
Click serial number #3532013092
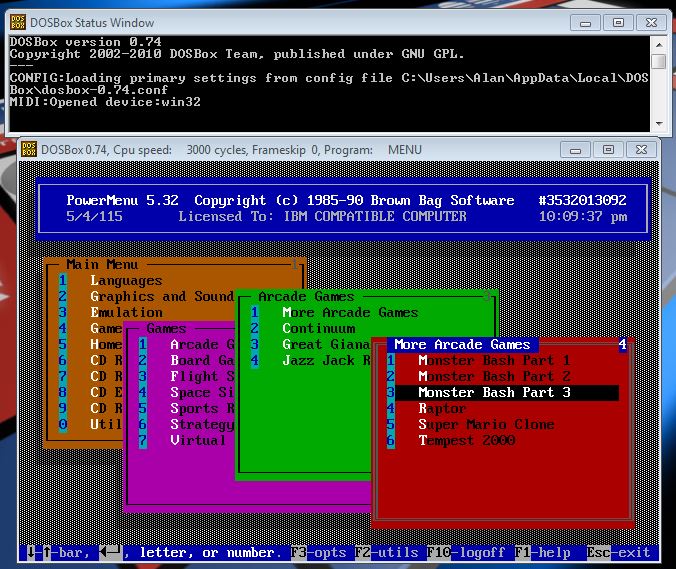point(582,200)
